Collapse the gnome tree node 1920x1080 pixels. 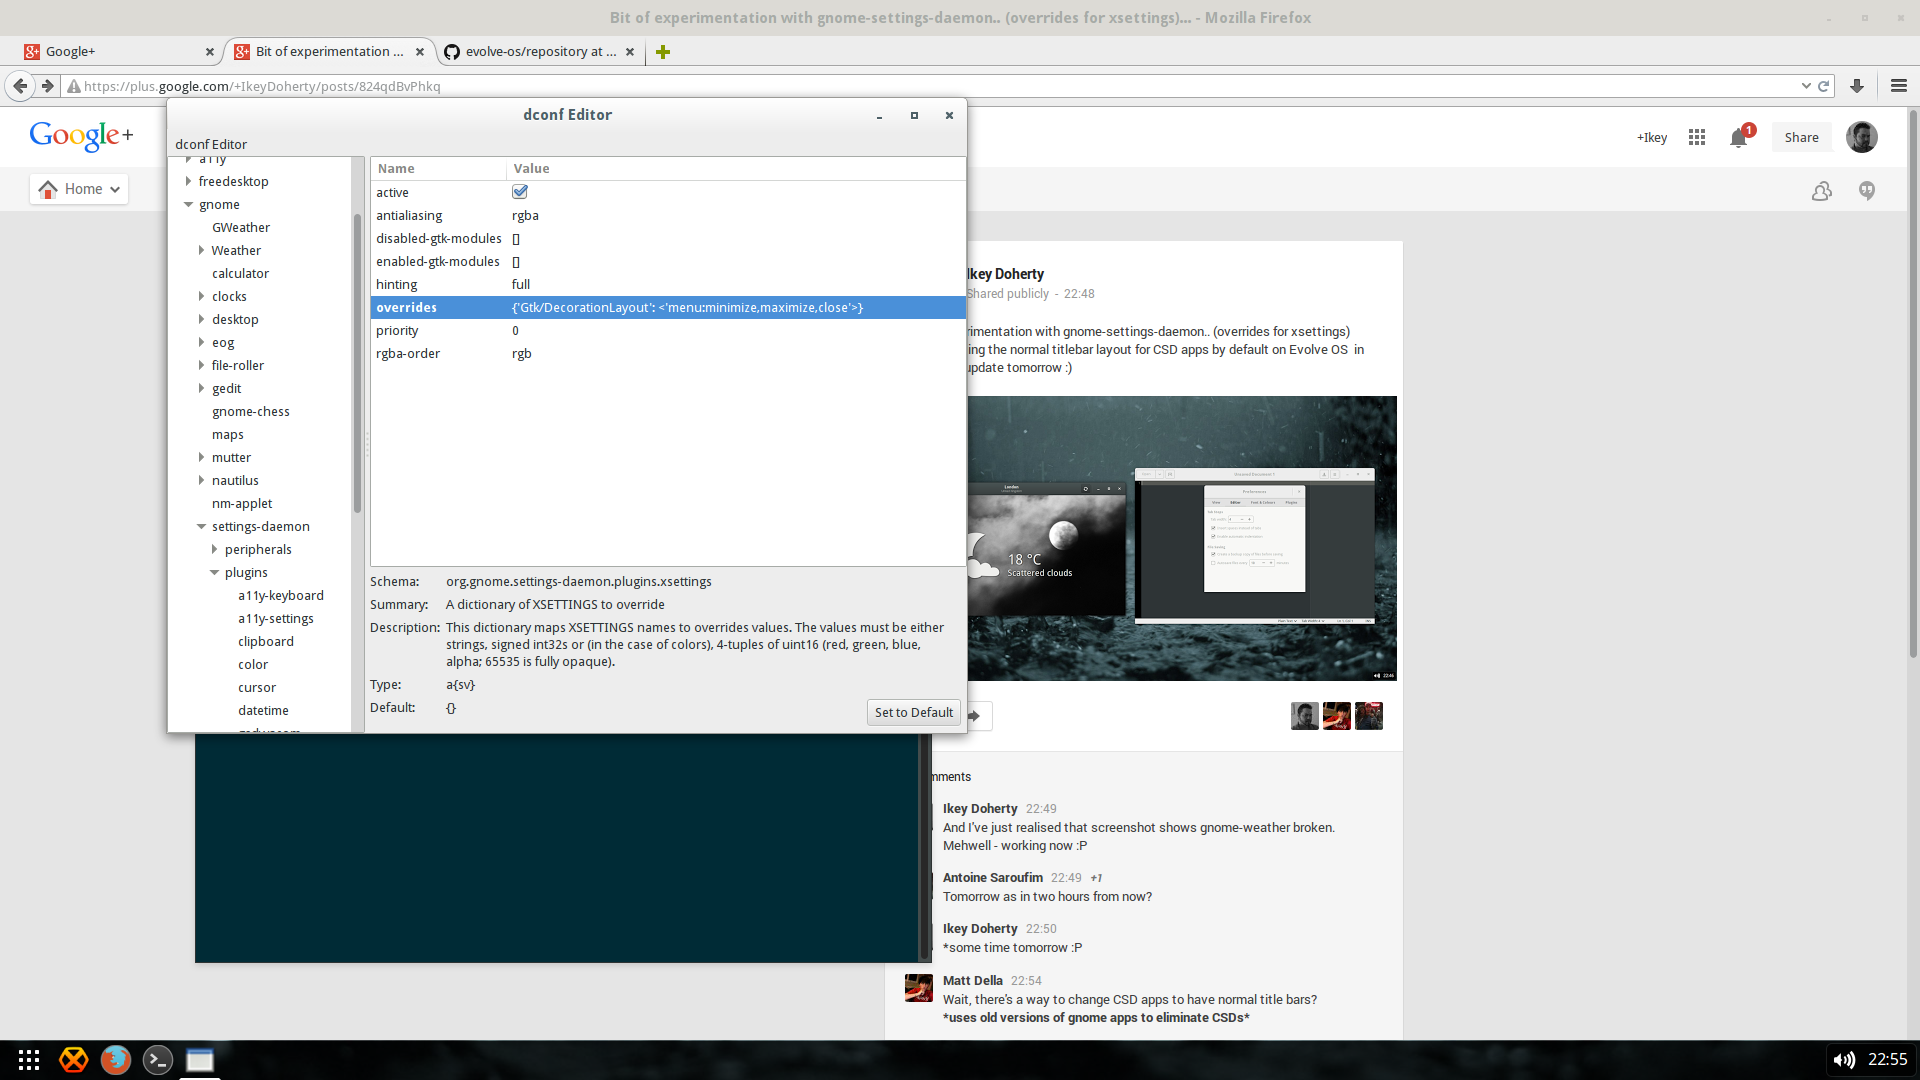pos(188,204)
